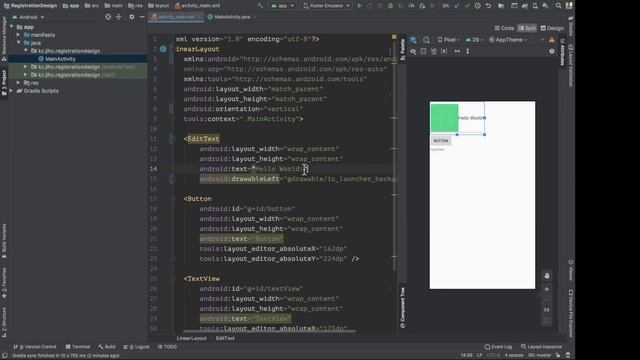Open the API 29 version dropdown

point(474,40)
